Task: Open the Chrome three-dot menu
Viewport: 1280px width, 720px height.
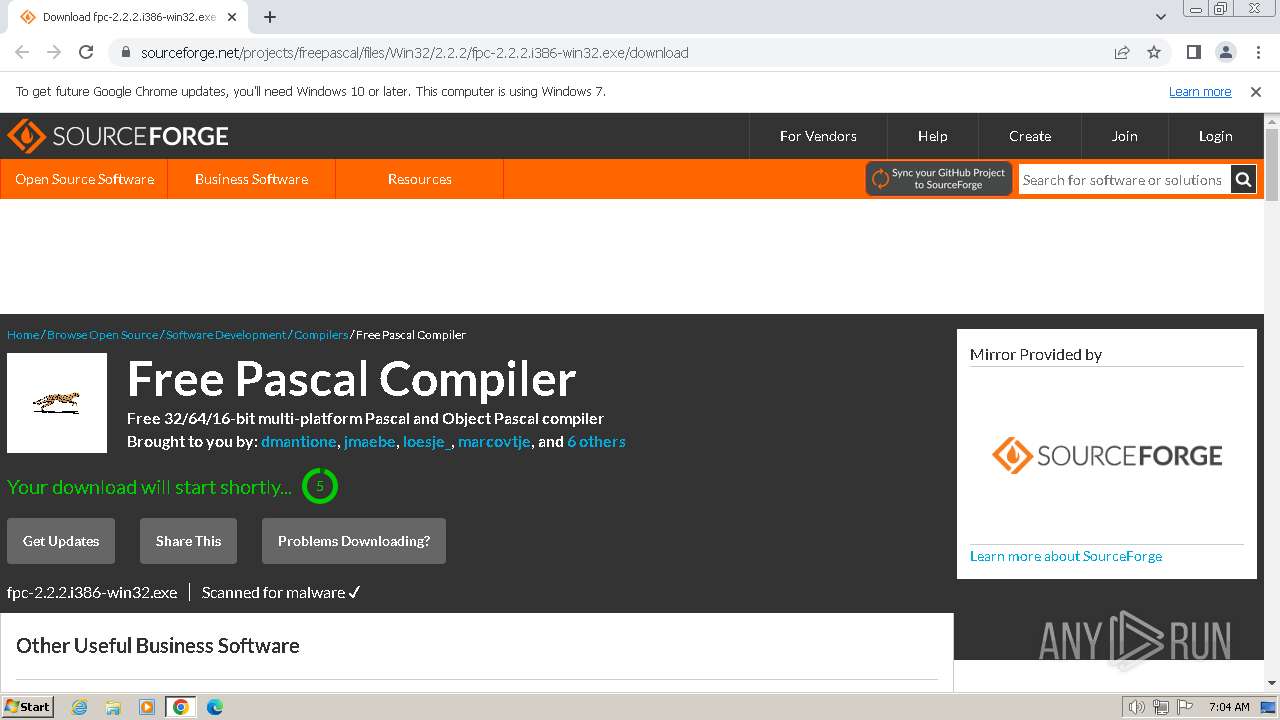Action: [1257, 53]
